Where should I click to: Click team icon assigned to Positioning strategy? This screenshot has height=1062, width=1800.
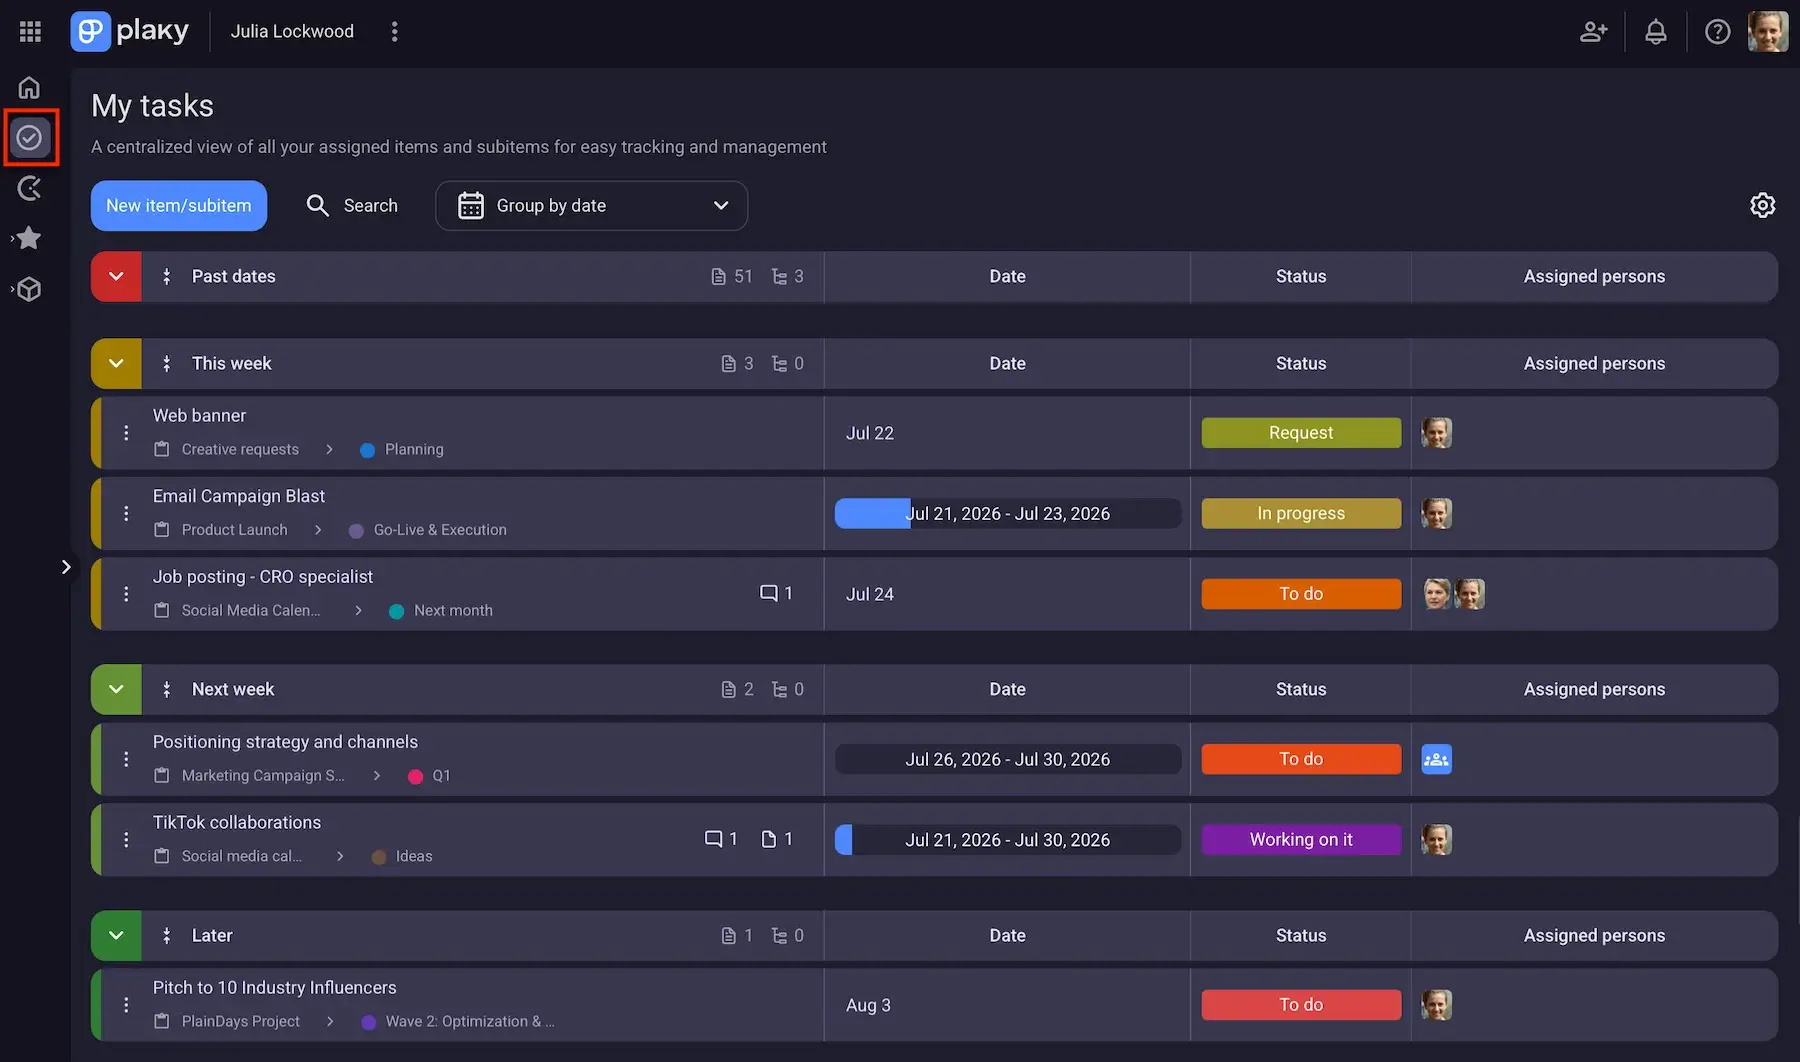[1437, 759]
